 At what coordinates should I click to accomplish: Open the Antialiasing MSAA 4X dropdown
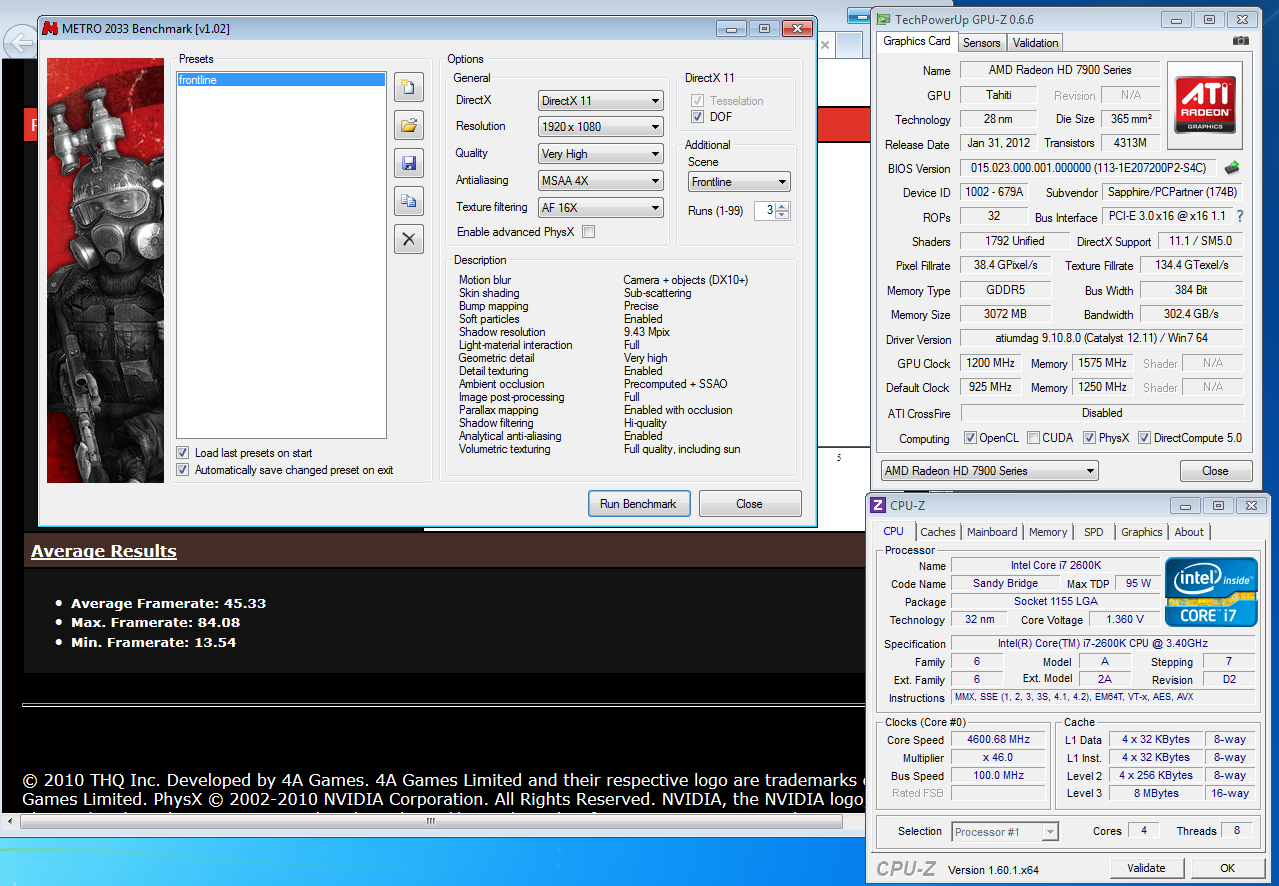601,181
